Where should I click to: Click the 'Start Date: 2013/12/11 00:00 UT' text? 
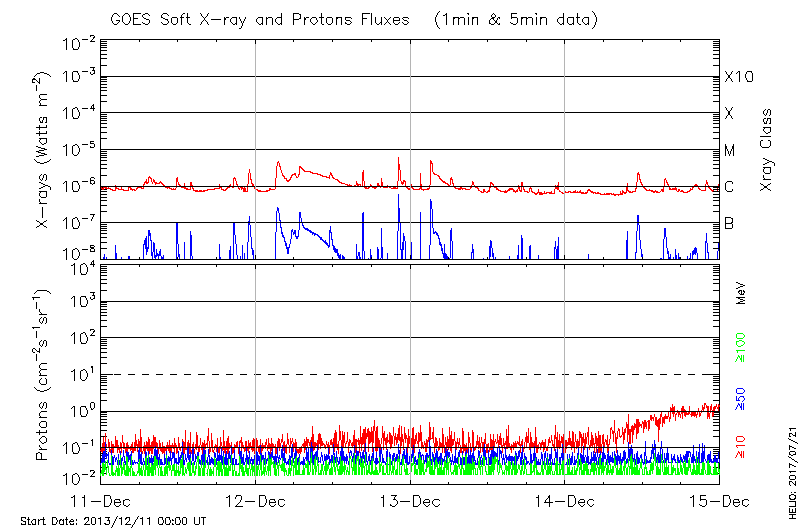point(112,521)
